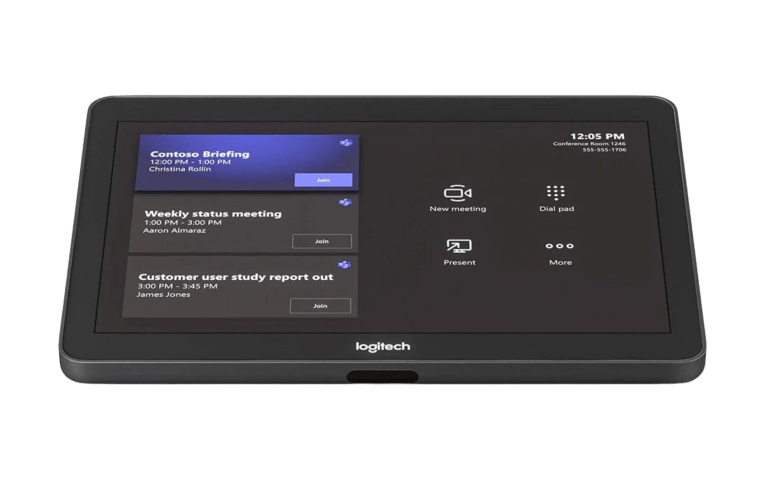
Task: Select the Contoso Briefing title
Action: 200,154
